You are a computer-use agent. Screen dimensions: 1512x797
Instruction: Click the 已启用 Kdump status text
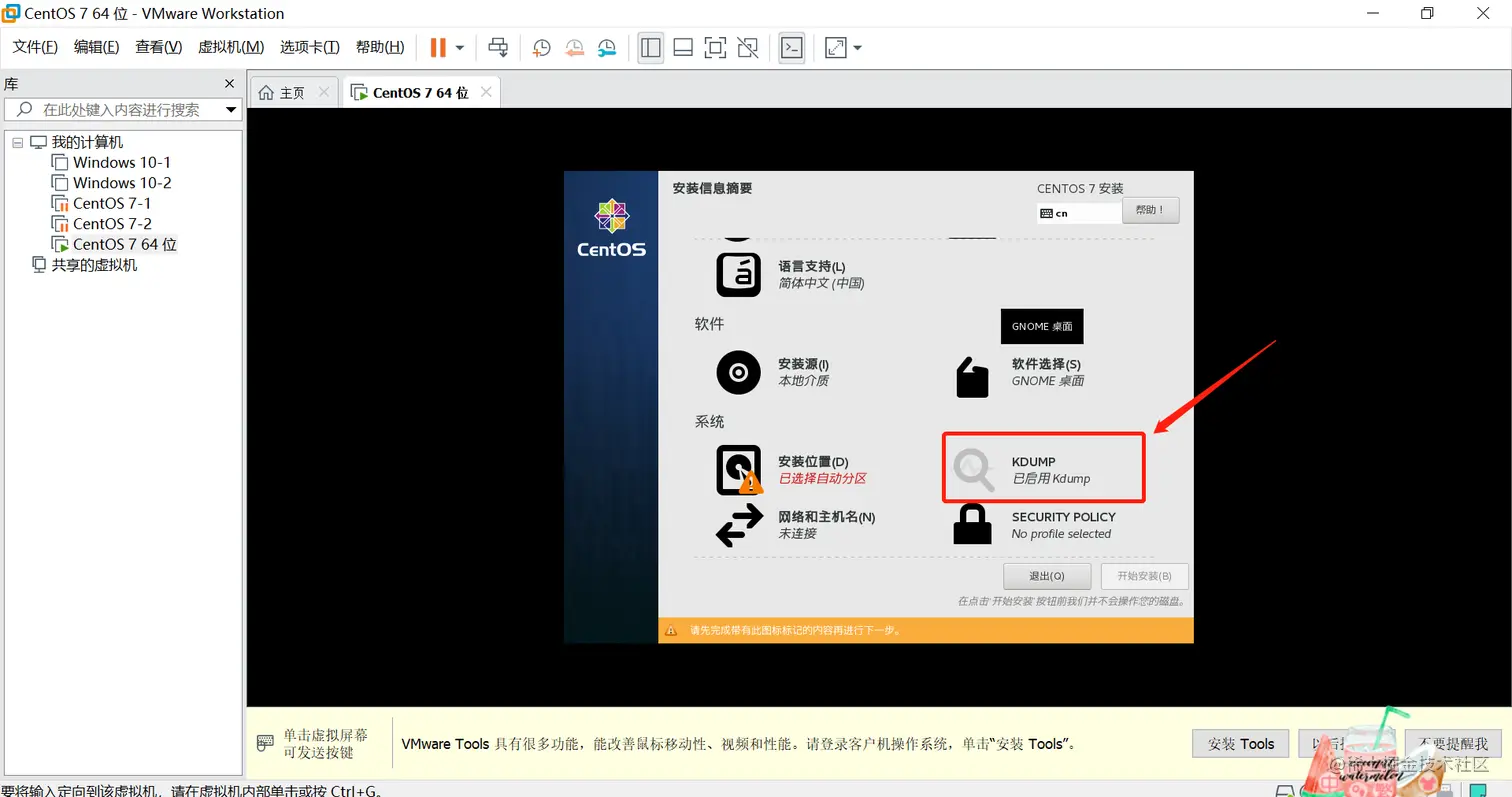click(1051, 478)
